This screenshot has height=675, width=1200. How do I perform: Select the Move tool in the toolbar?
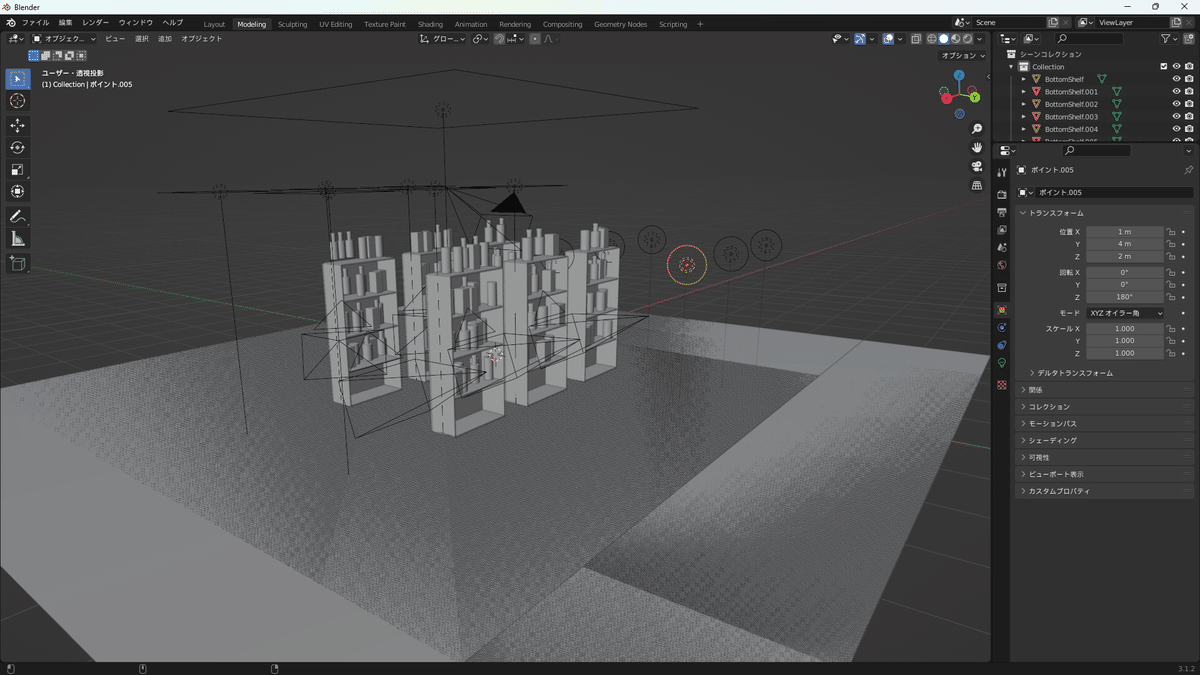tap(17, 126)
